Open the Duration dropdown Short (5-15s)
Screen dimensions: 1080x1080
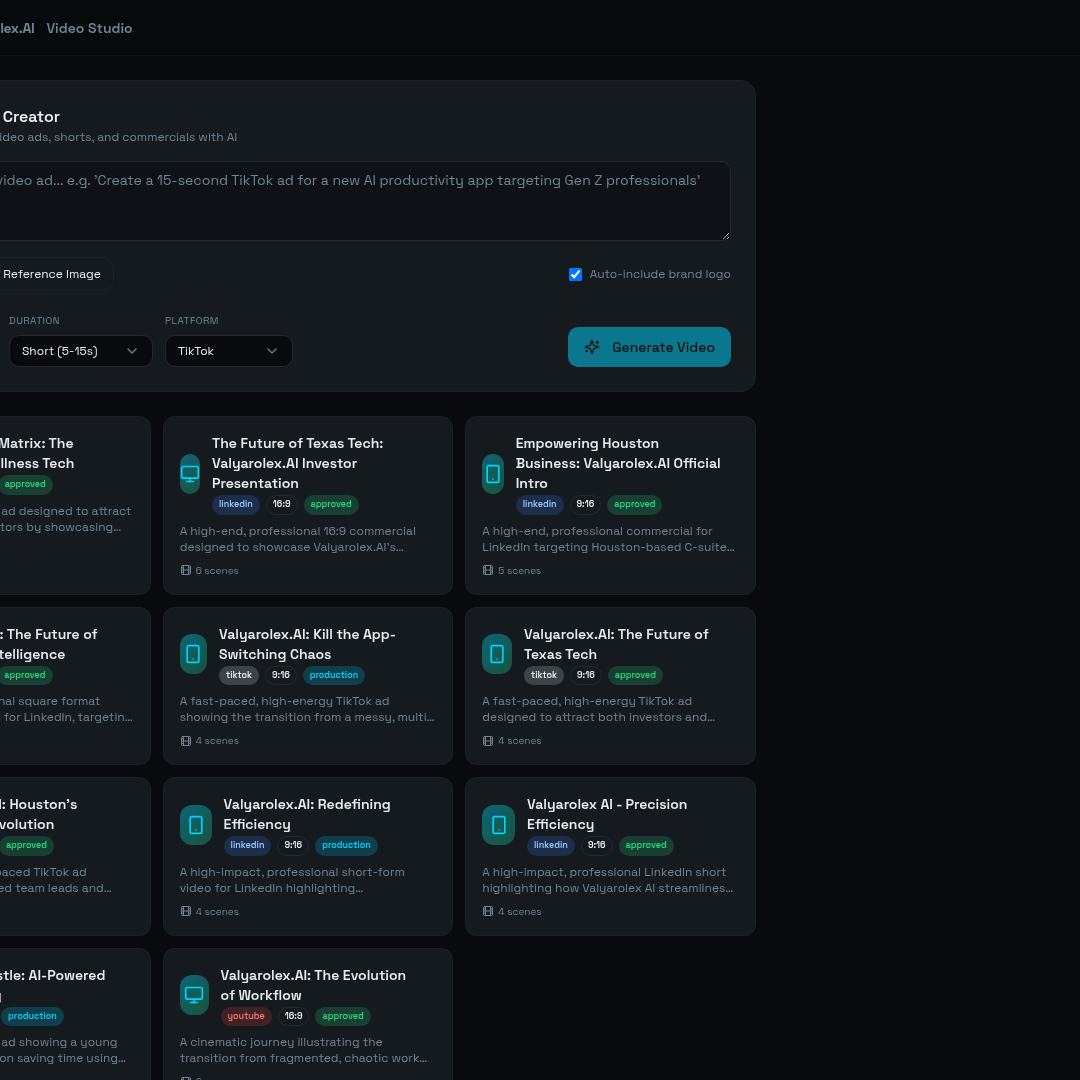point(81,351)
